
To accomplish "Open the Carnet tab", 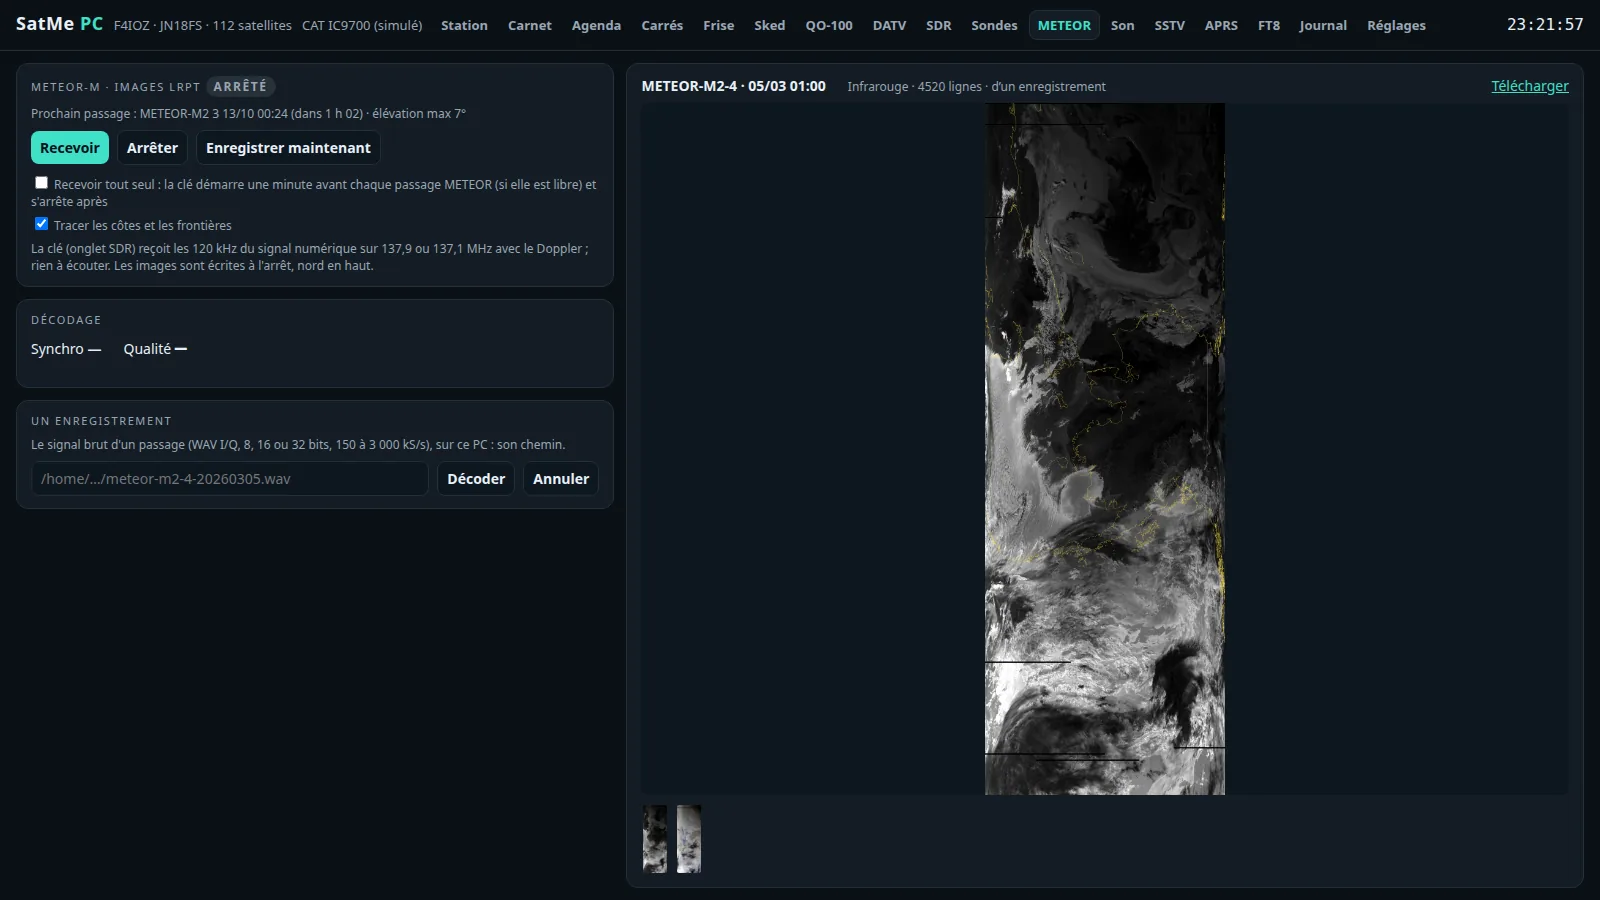I will [x=529, y=25].
